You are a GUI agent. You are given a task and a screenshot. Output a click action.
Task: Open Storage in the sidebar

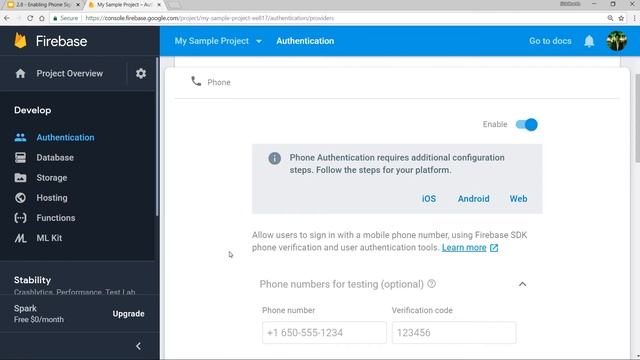pyautogui.click(x=52, y=178)
